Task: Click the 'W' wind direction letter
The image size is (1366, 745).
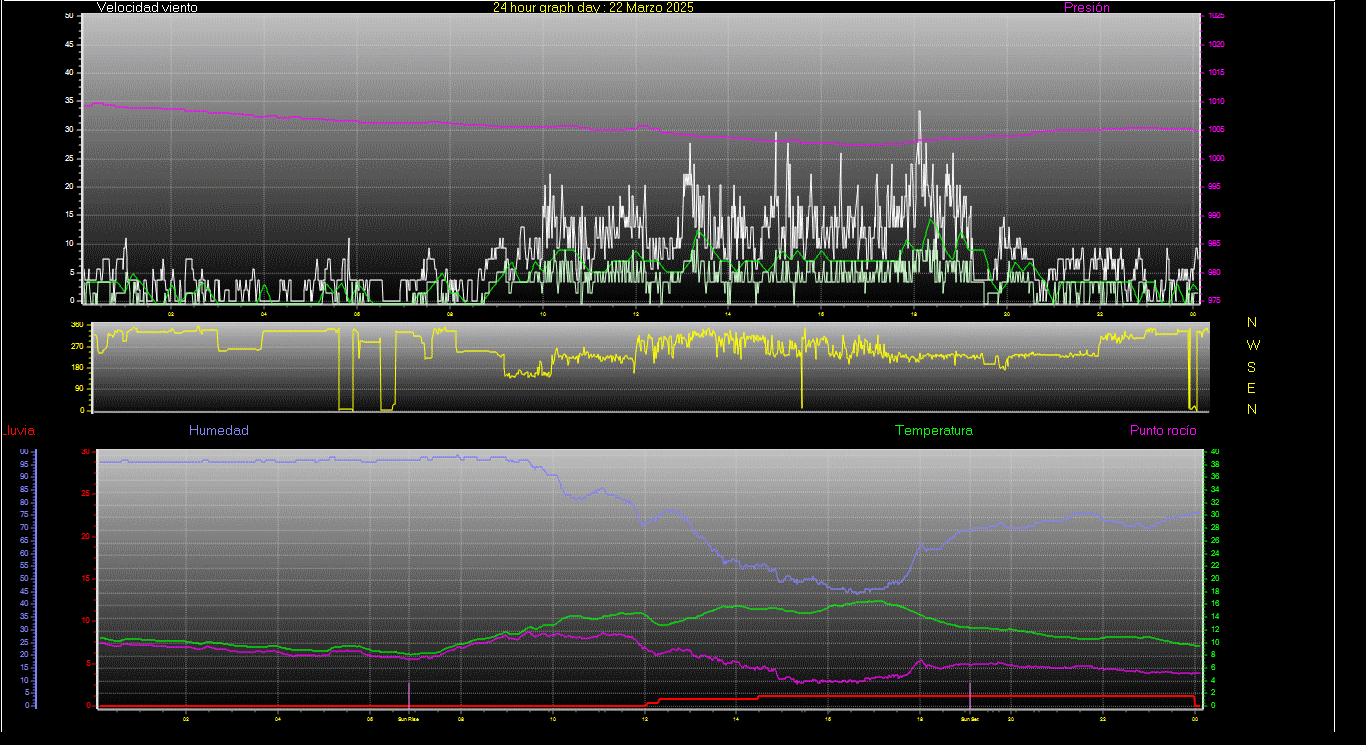Action: 1253,345
